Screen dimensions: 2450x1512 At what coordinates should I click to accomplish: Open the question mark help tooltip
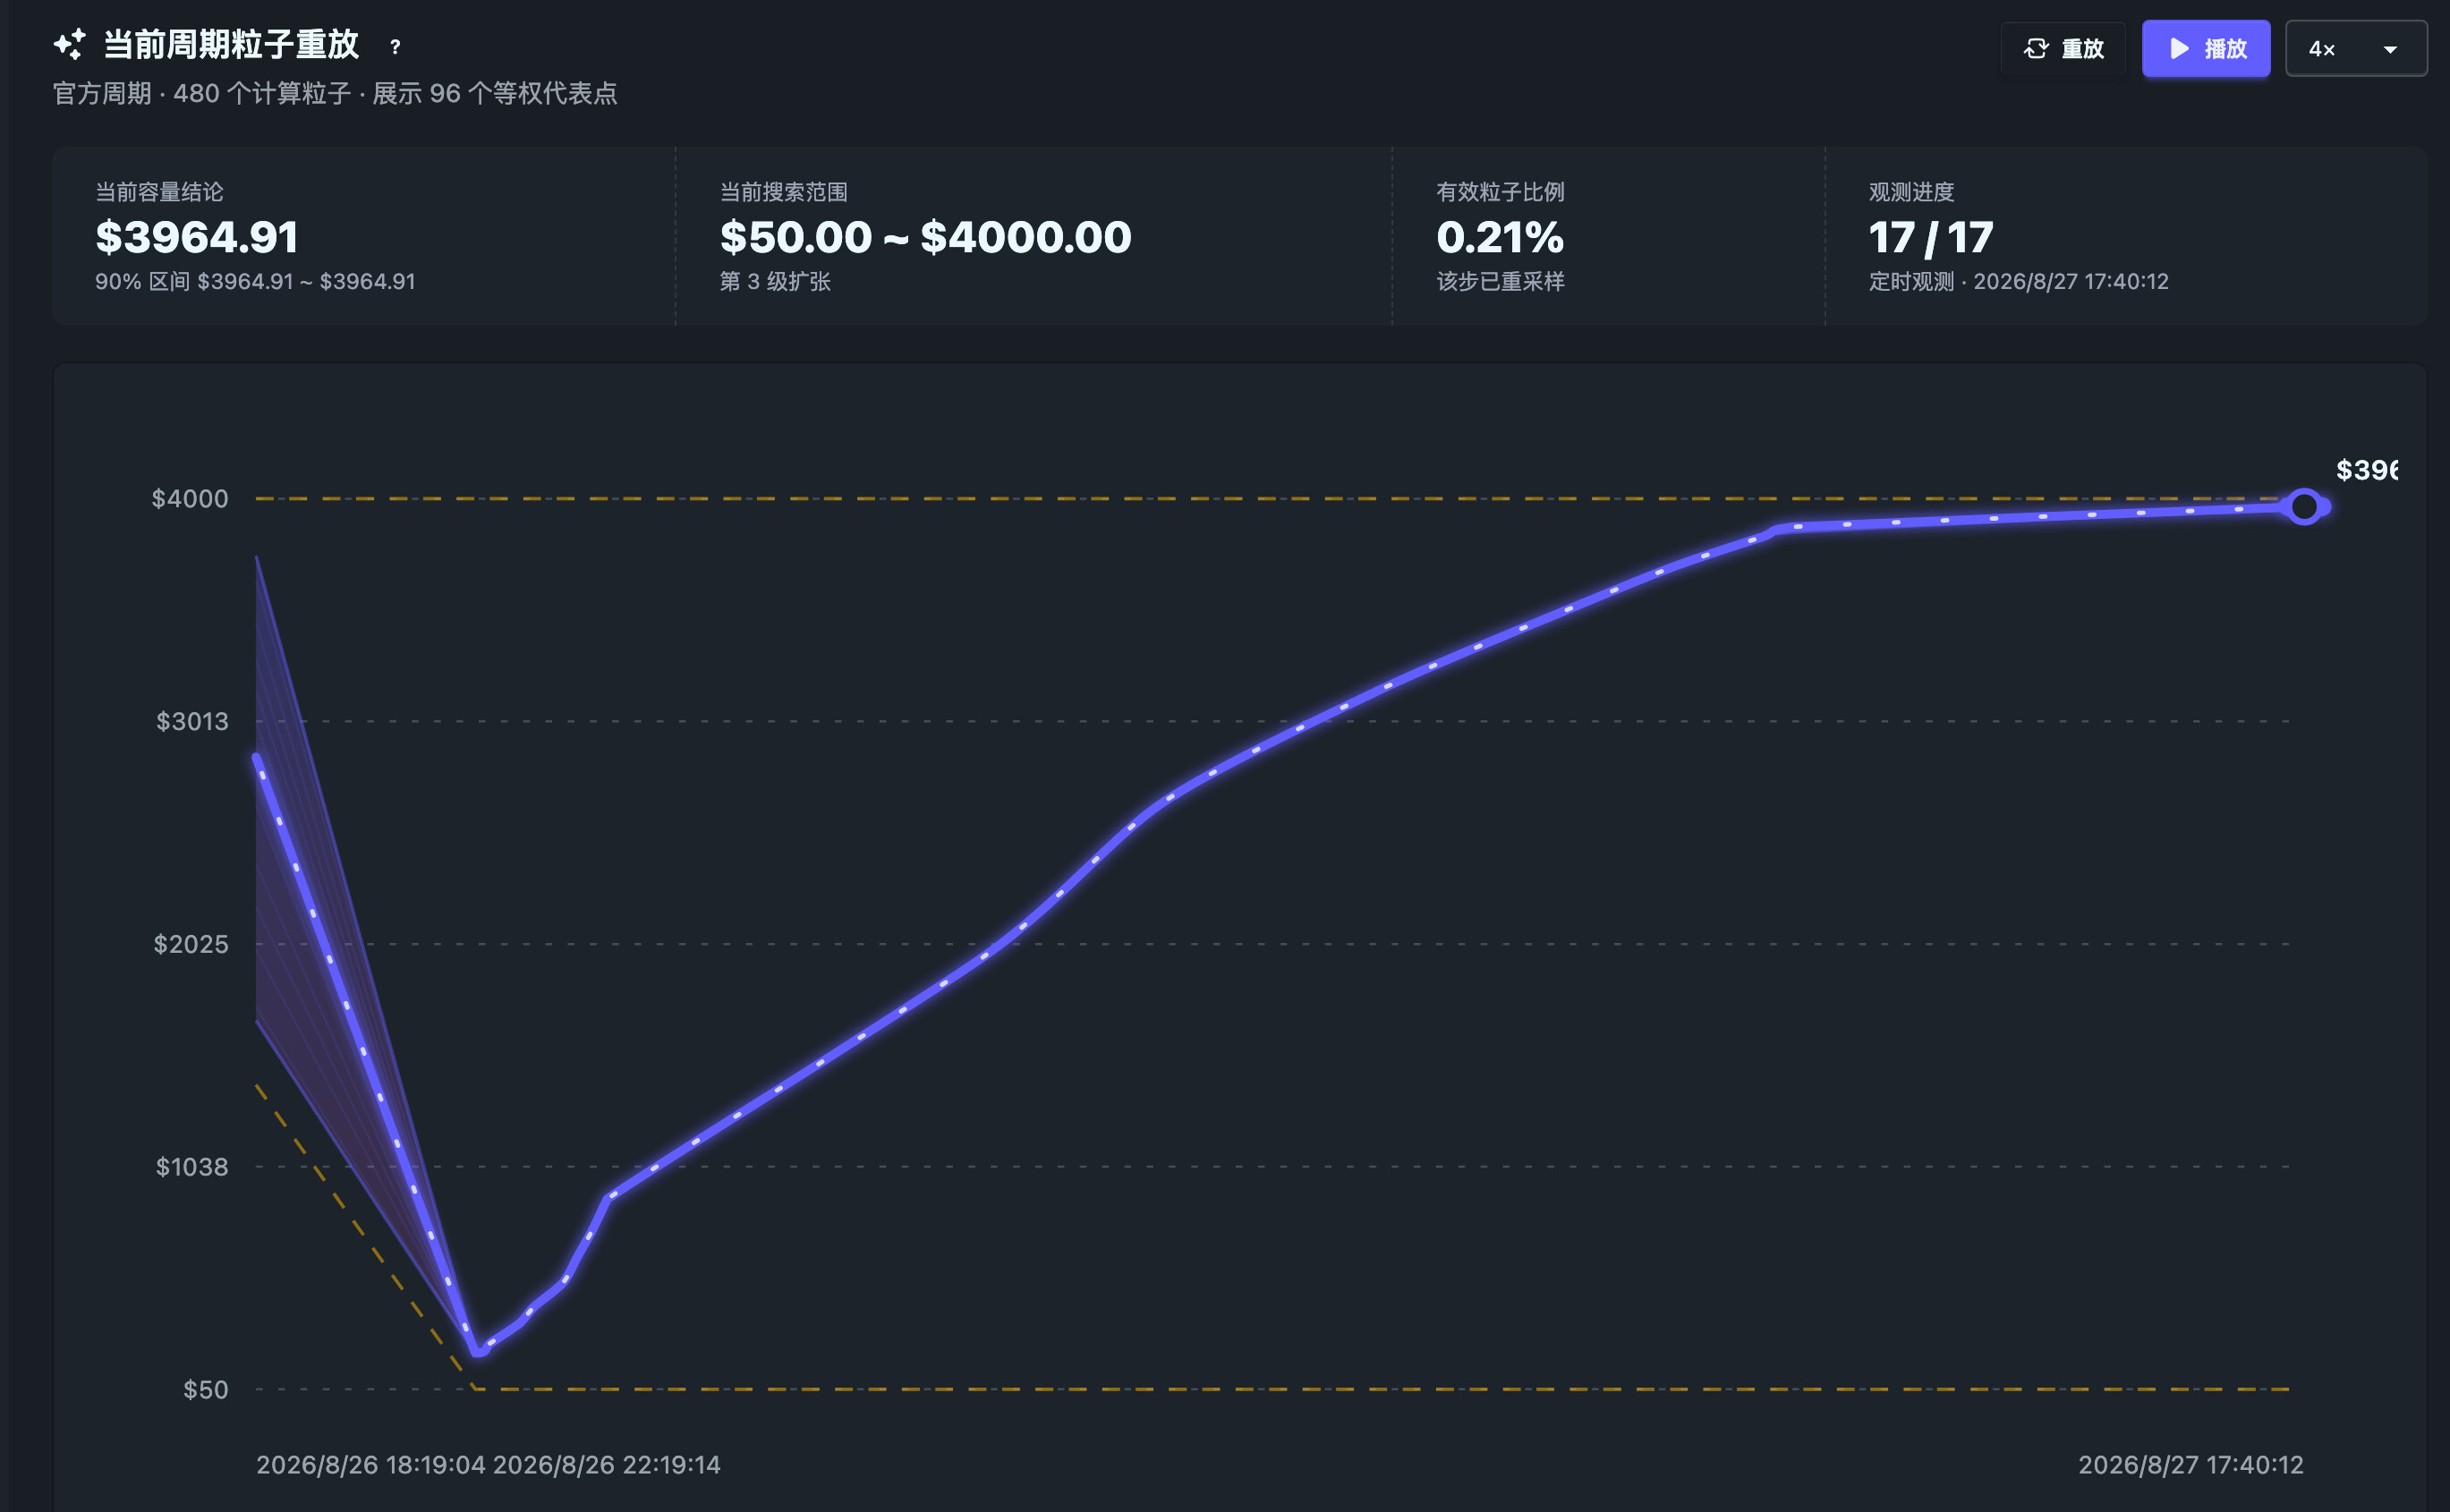[x=395, y=47]
